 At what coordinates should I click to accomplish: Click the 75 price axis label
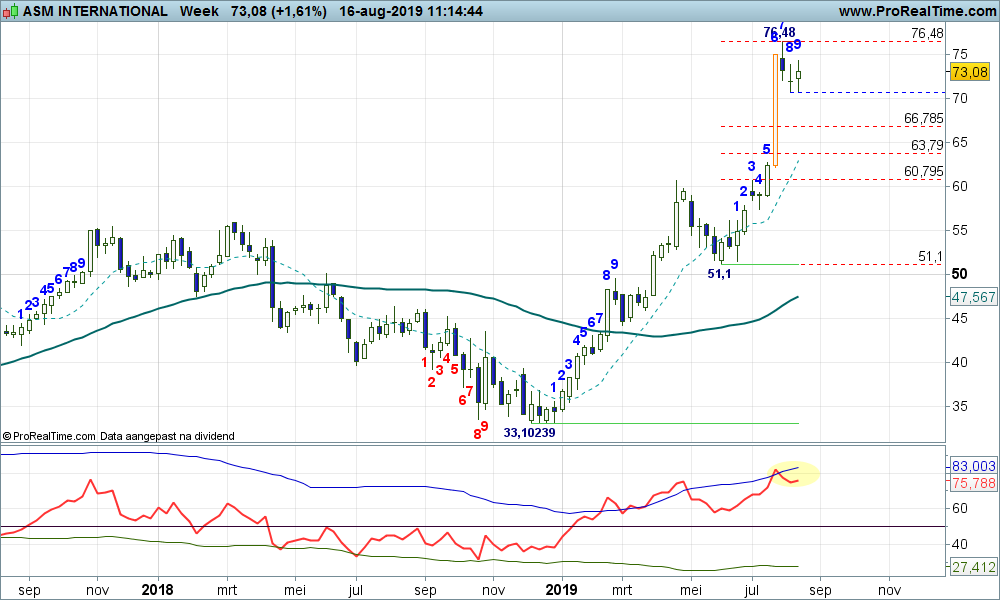(960, 54)
